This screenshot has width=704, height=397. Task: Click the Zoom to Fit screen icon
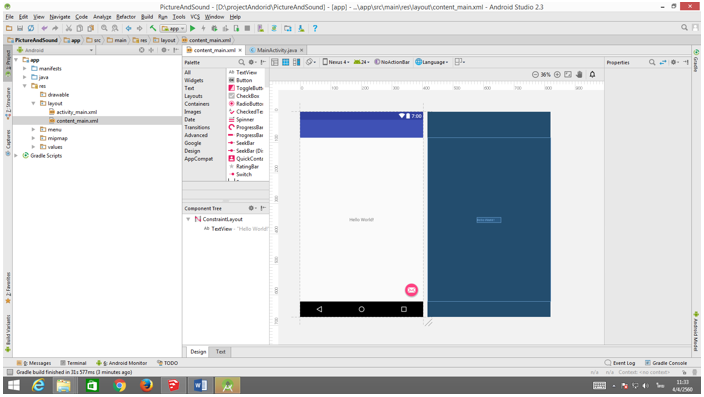pos(568,75)
